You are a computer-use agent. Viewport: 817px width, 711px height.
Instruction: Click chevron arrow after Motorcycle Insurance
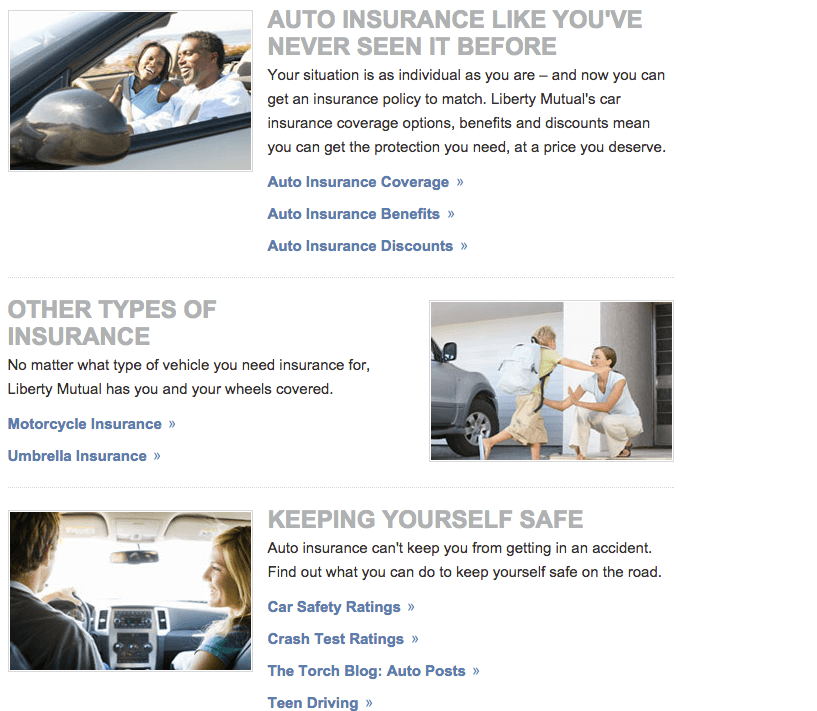[x=172, y=425]
